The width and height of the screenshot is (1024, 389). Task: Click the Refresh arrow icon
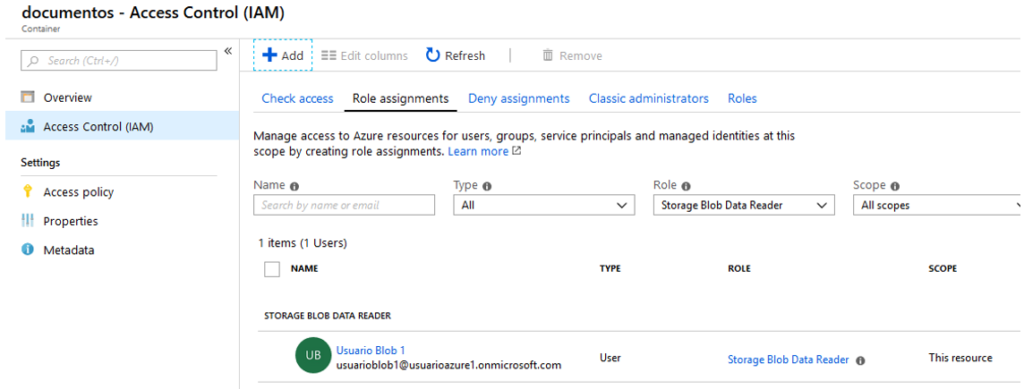pos(433,55)
